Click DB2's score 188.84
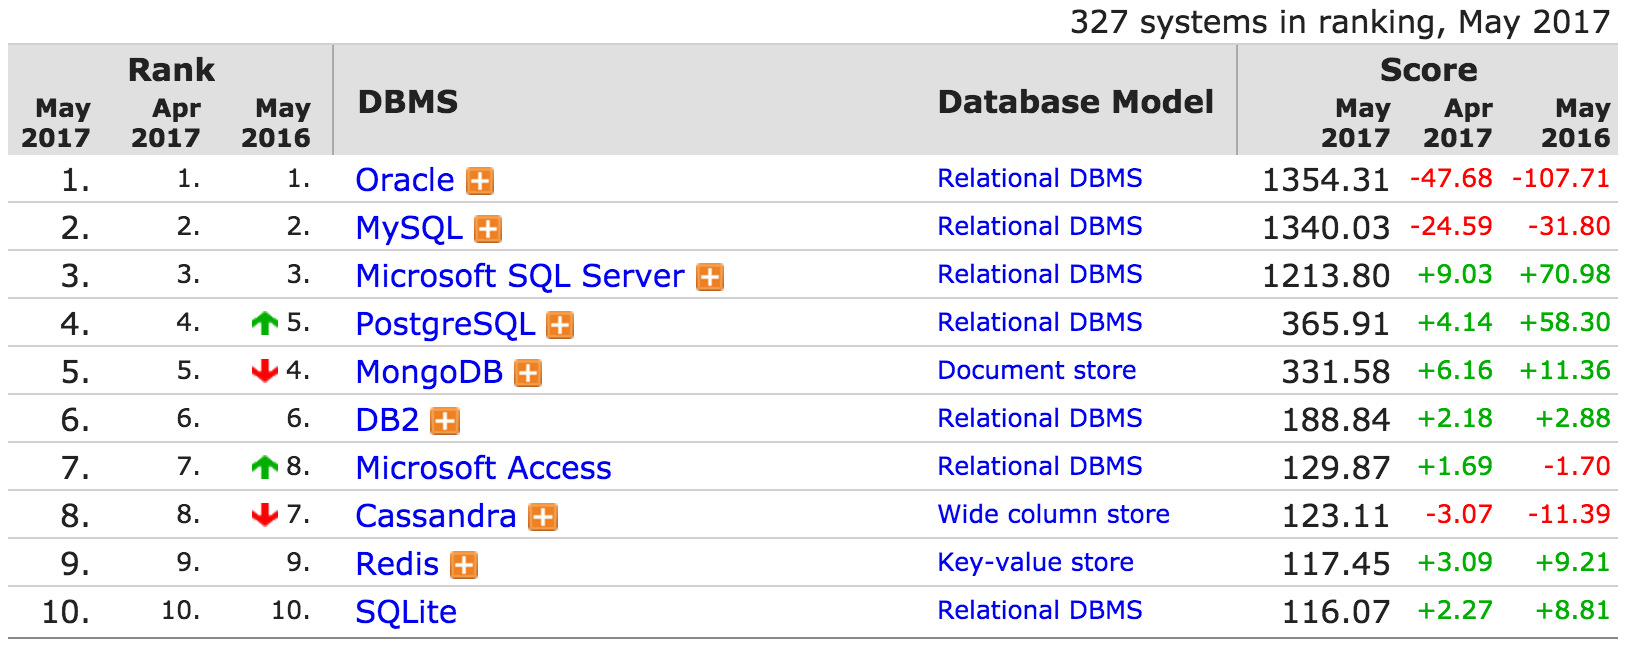The image size is (1630, 646). [x=1336, y=420]
